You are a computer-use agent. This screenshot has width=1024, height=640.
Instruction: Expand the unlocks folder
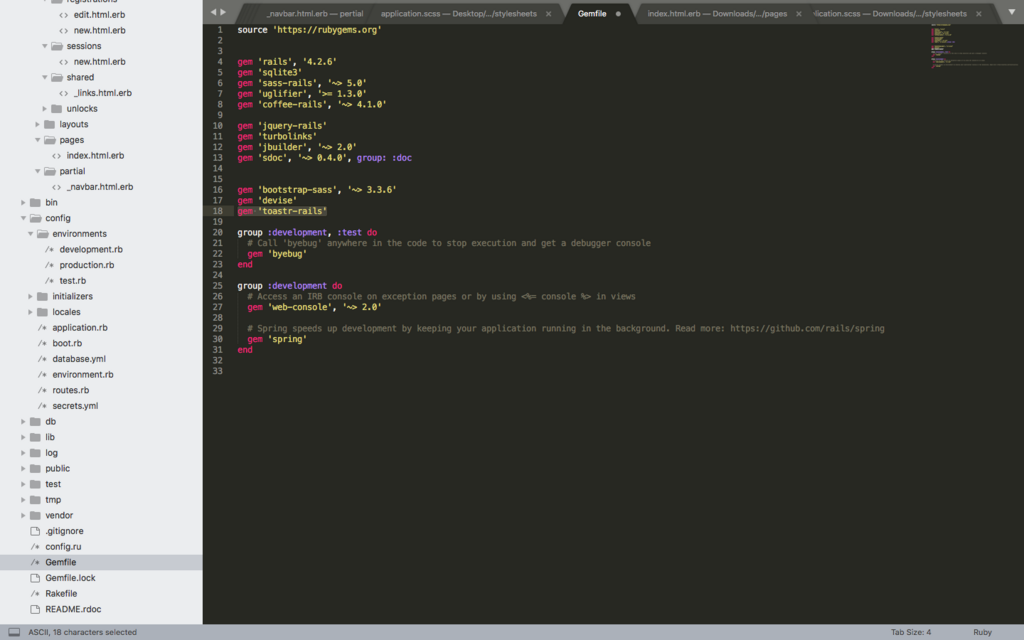[x=44, y=108]
